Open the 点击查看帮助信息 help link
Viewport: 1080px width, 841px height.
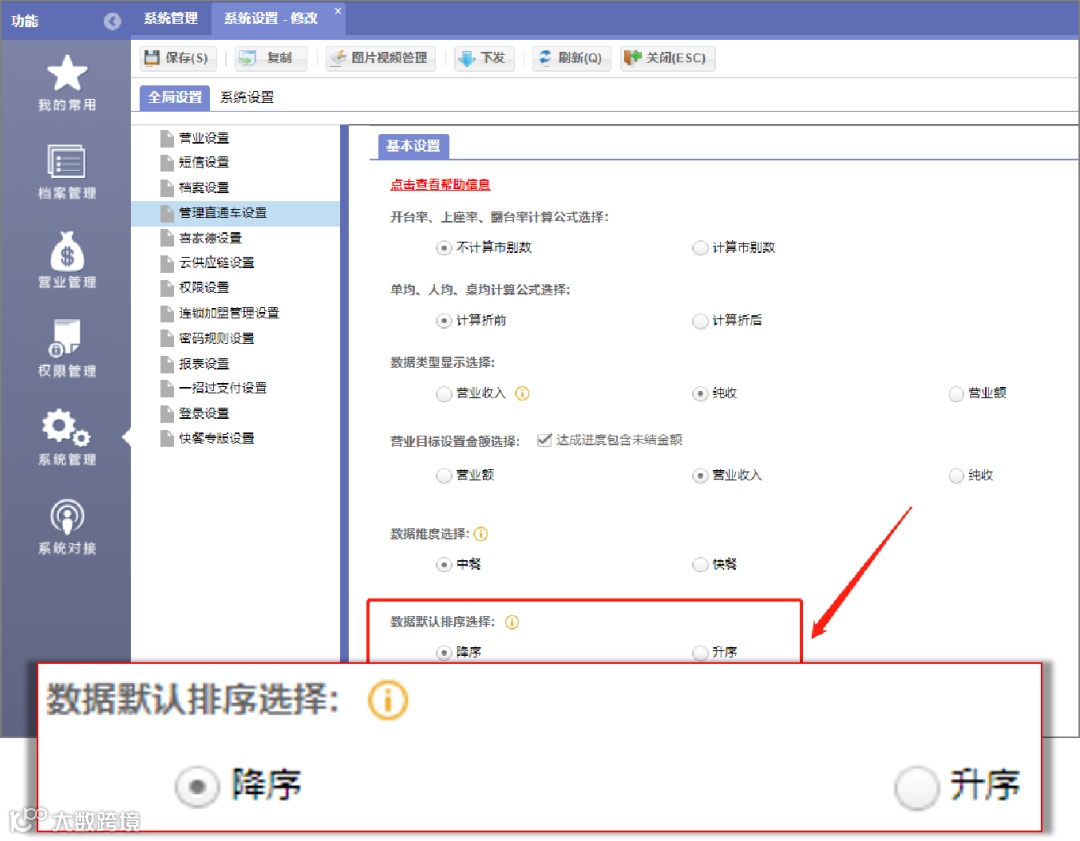[440, 185]
